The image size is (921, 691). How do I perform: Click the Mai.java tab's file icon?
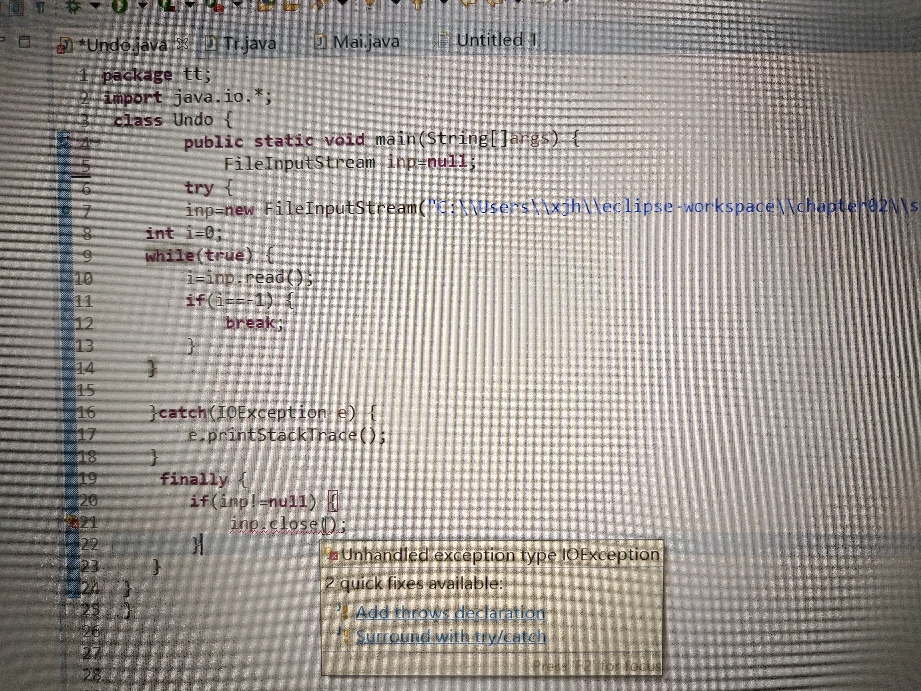320,41
